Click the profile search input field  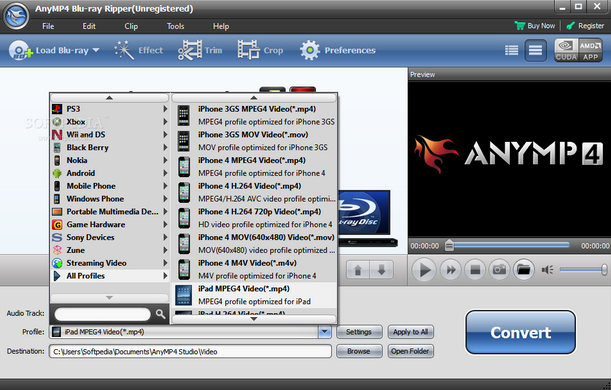pos(102,314)
